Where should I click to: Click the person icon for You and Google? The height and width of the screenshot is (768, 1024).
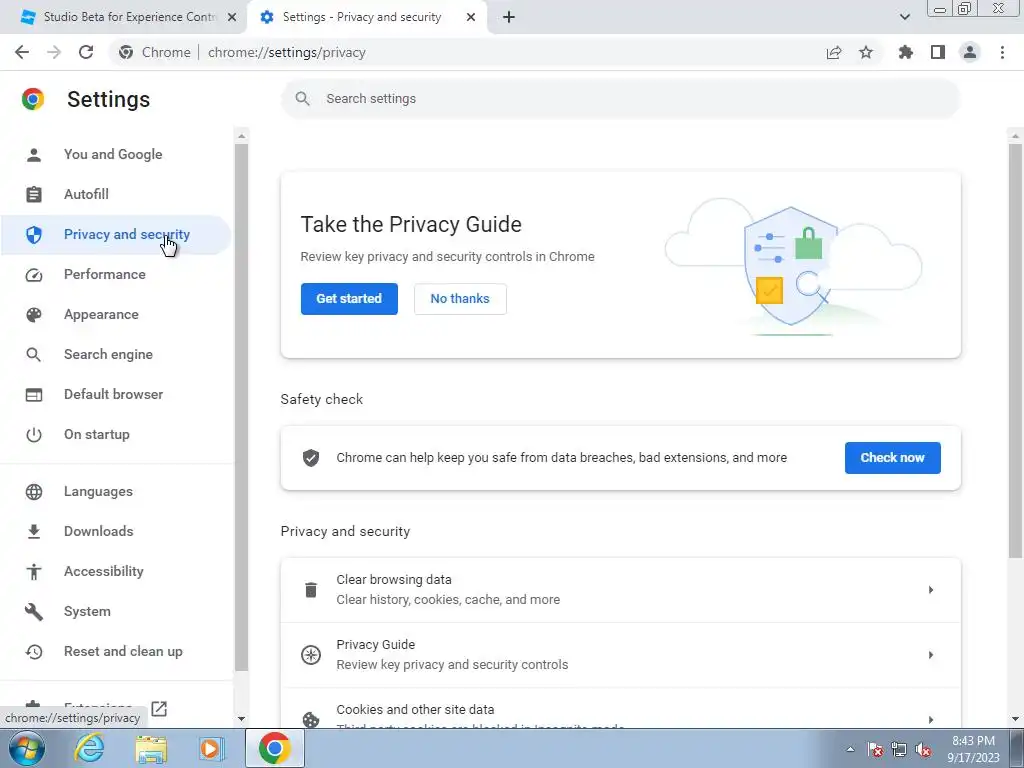click(34, 155)
